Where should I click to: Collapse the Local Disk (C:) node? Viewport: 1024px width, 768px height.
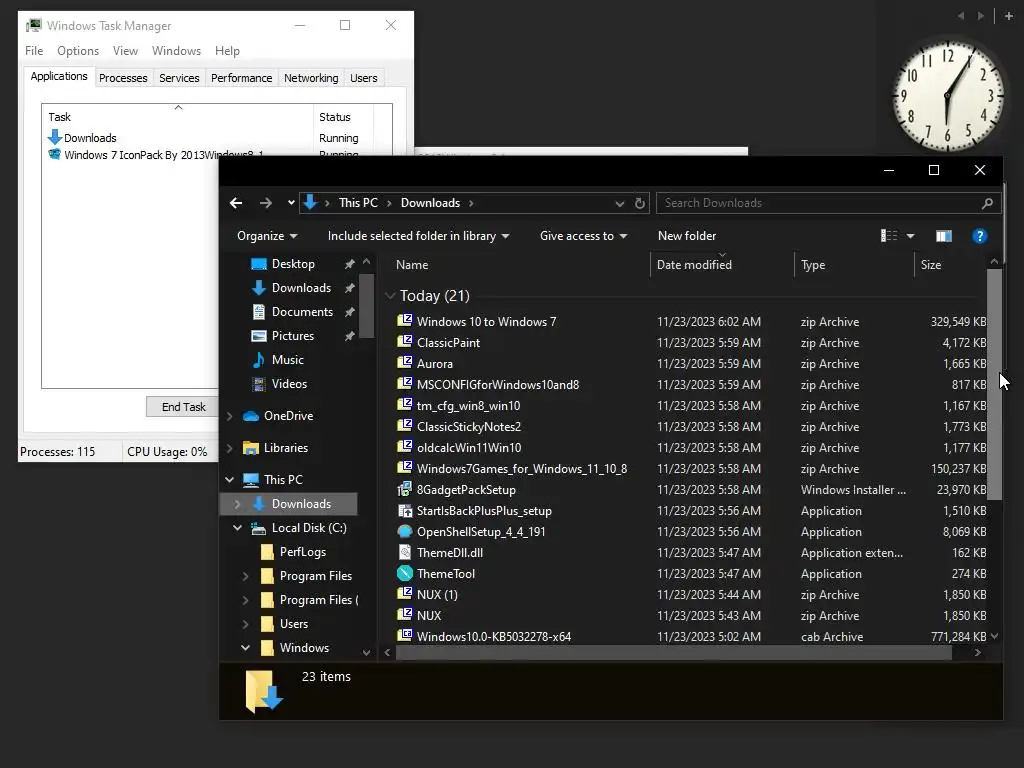pos(237,528)
